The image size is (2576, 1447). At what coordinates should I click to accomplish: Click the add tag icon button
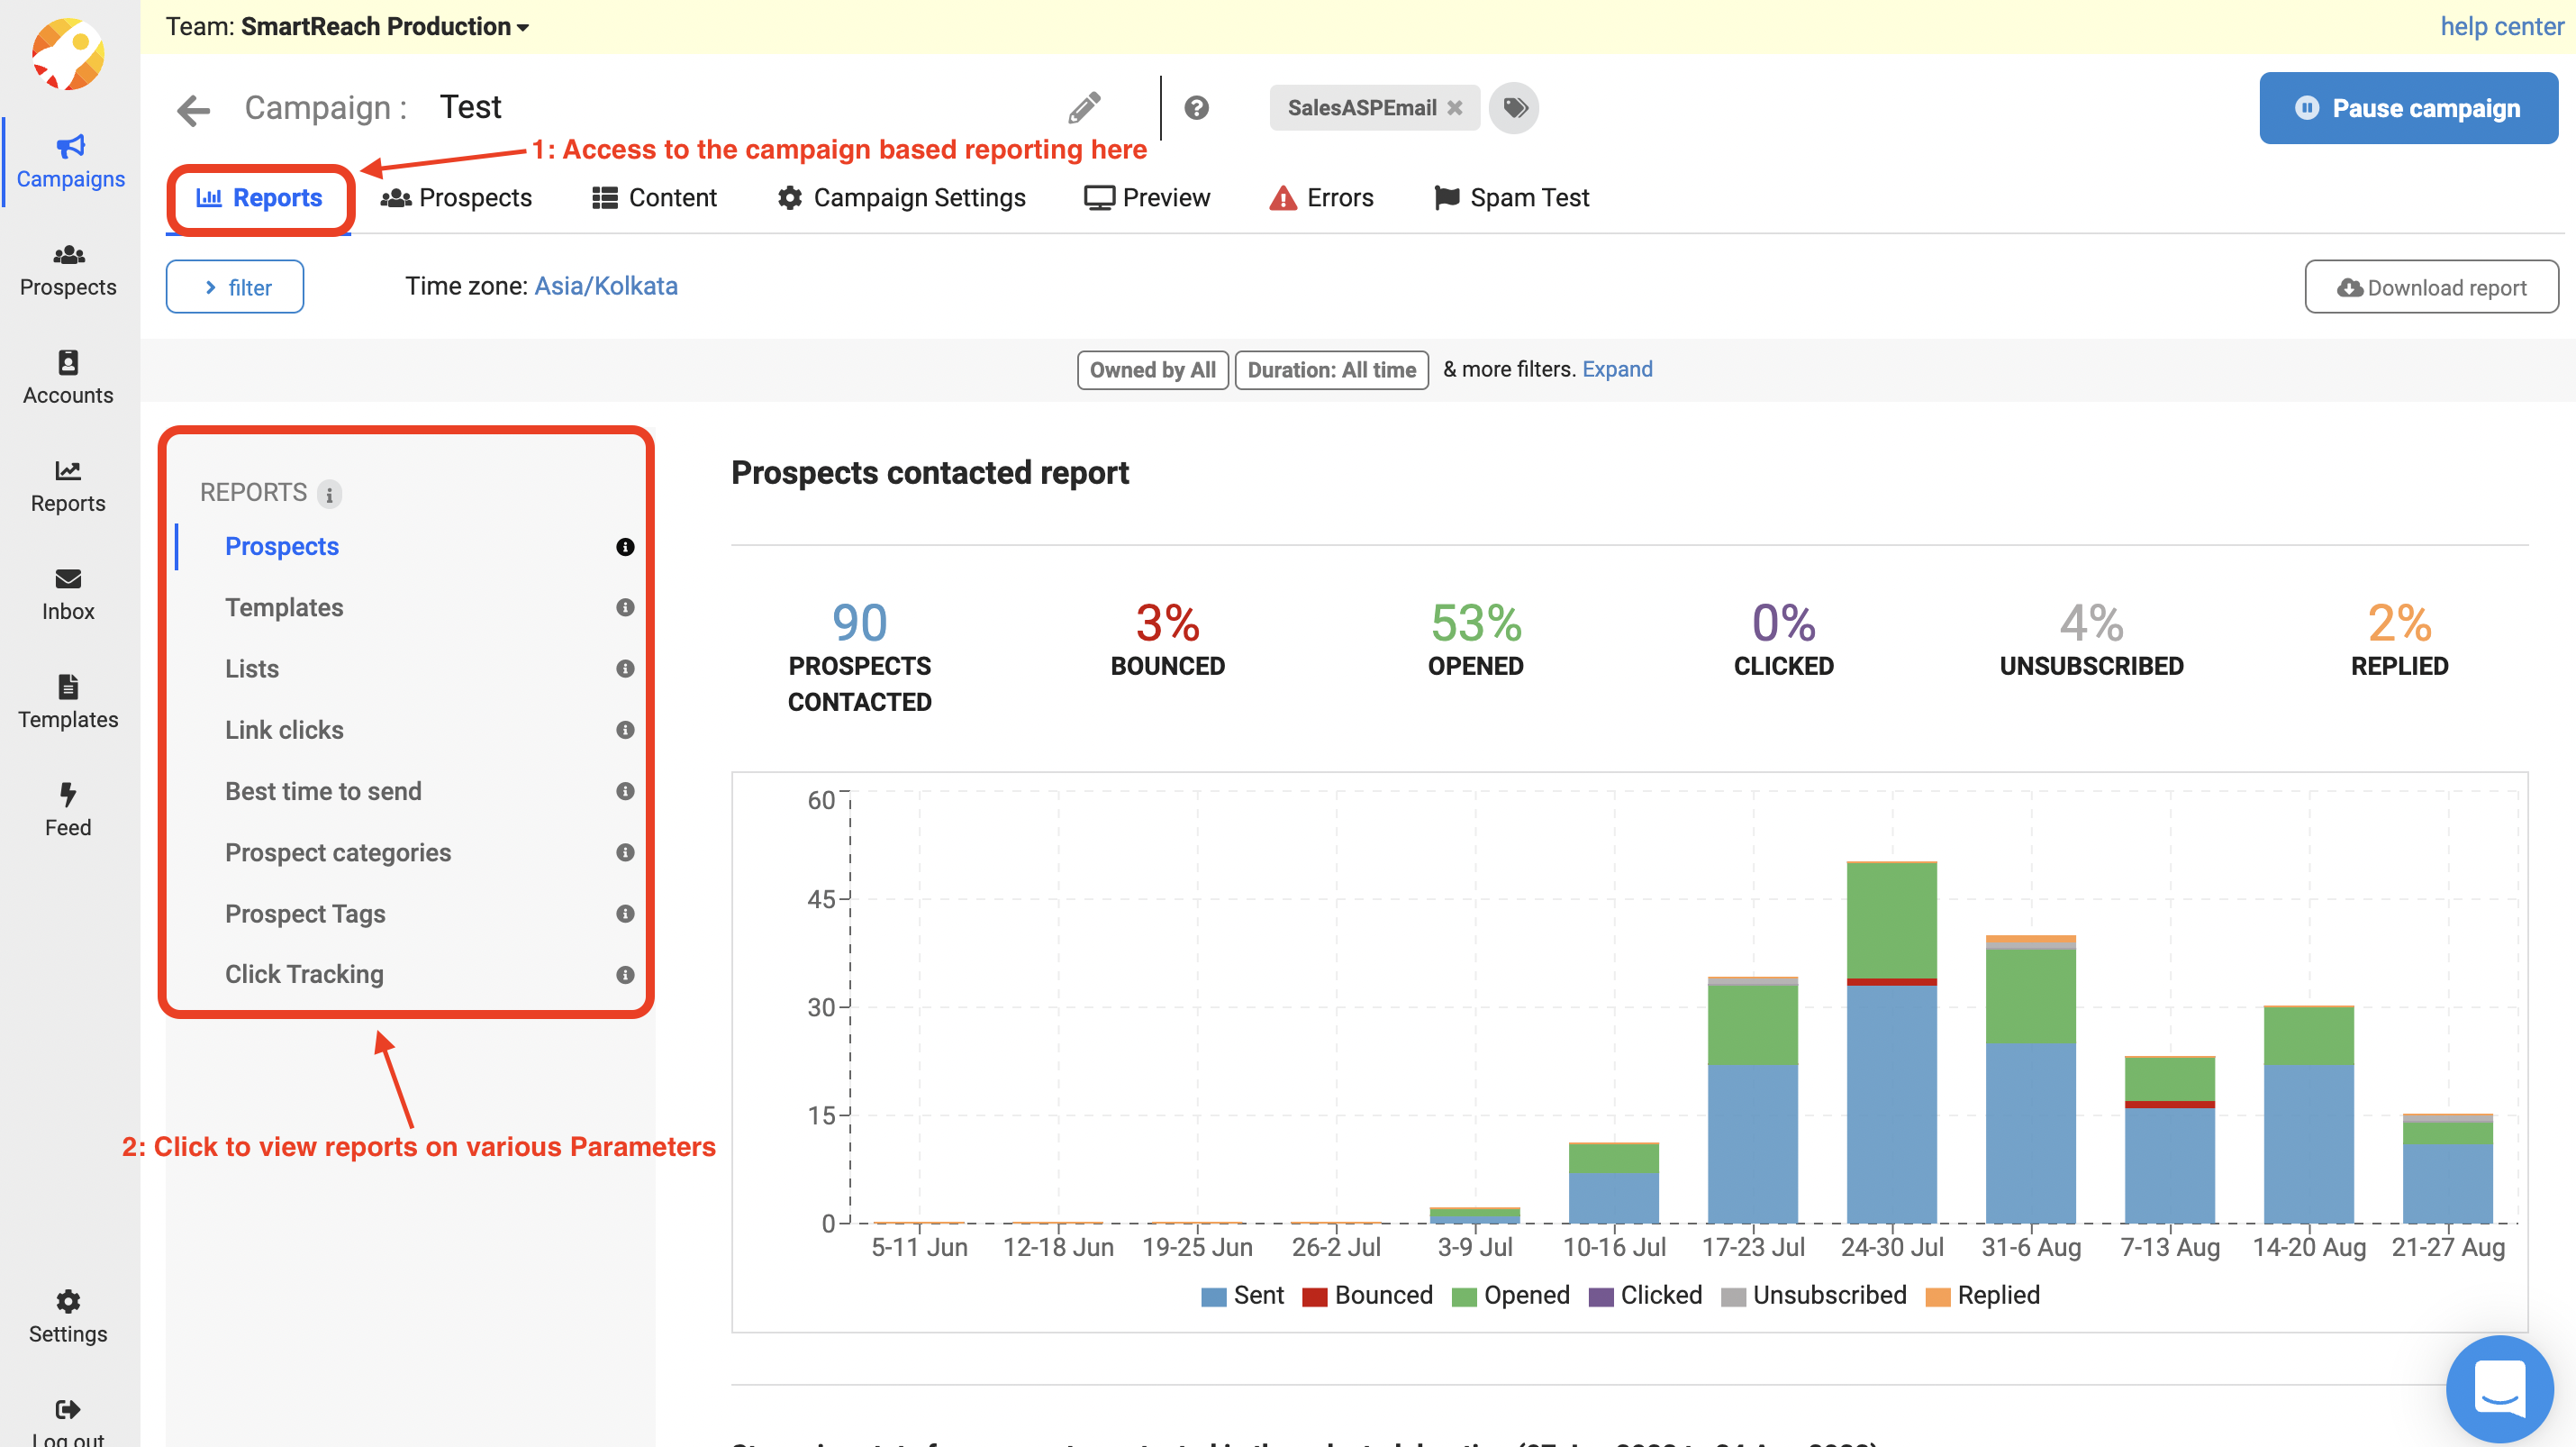coord(1514,107)
